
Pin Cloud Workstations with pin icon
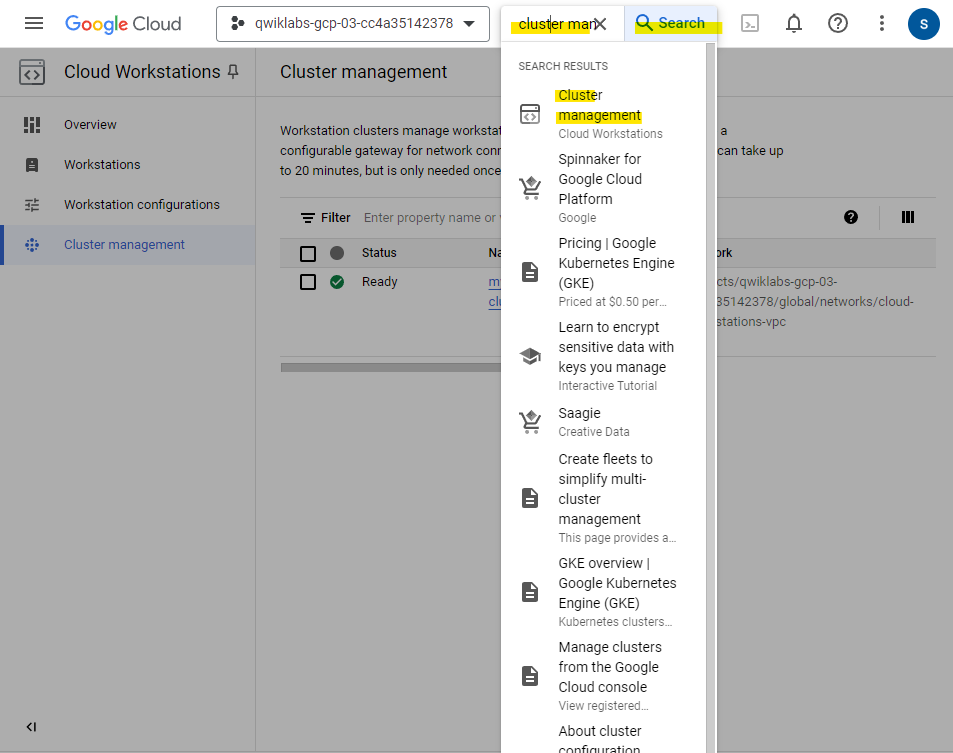click(233, 72)
